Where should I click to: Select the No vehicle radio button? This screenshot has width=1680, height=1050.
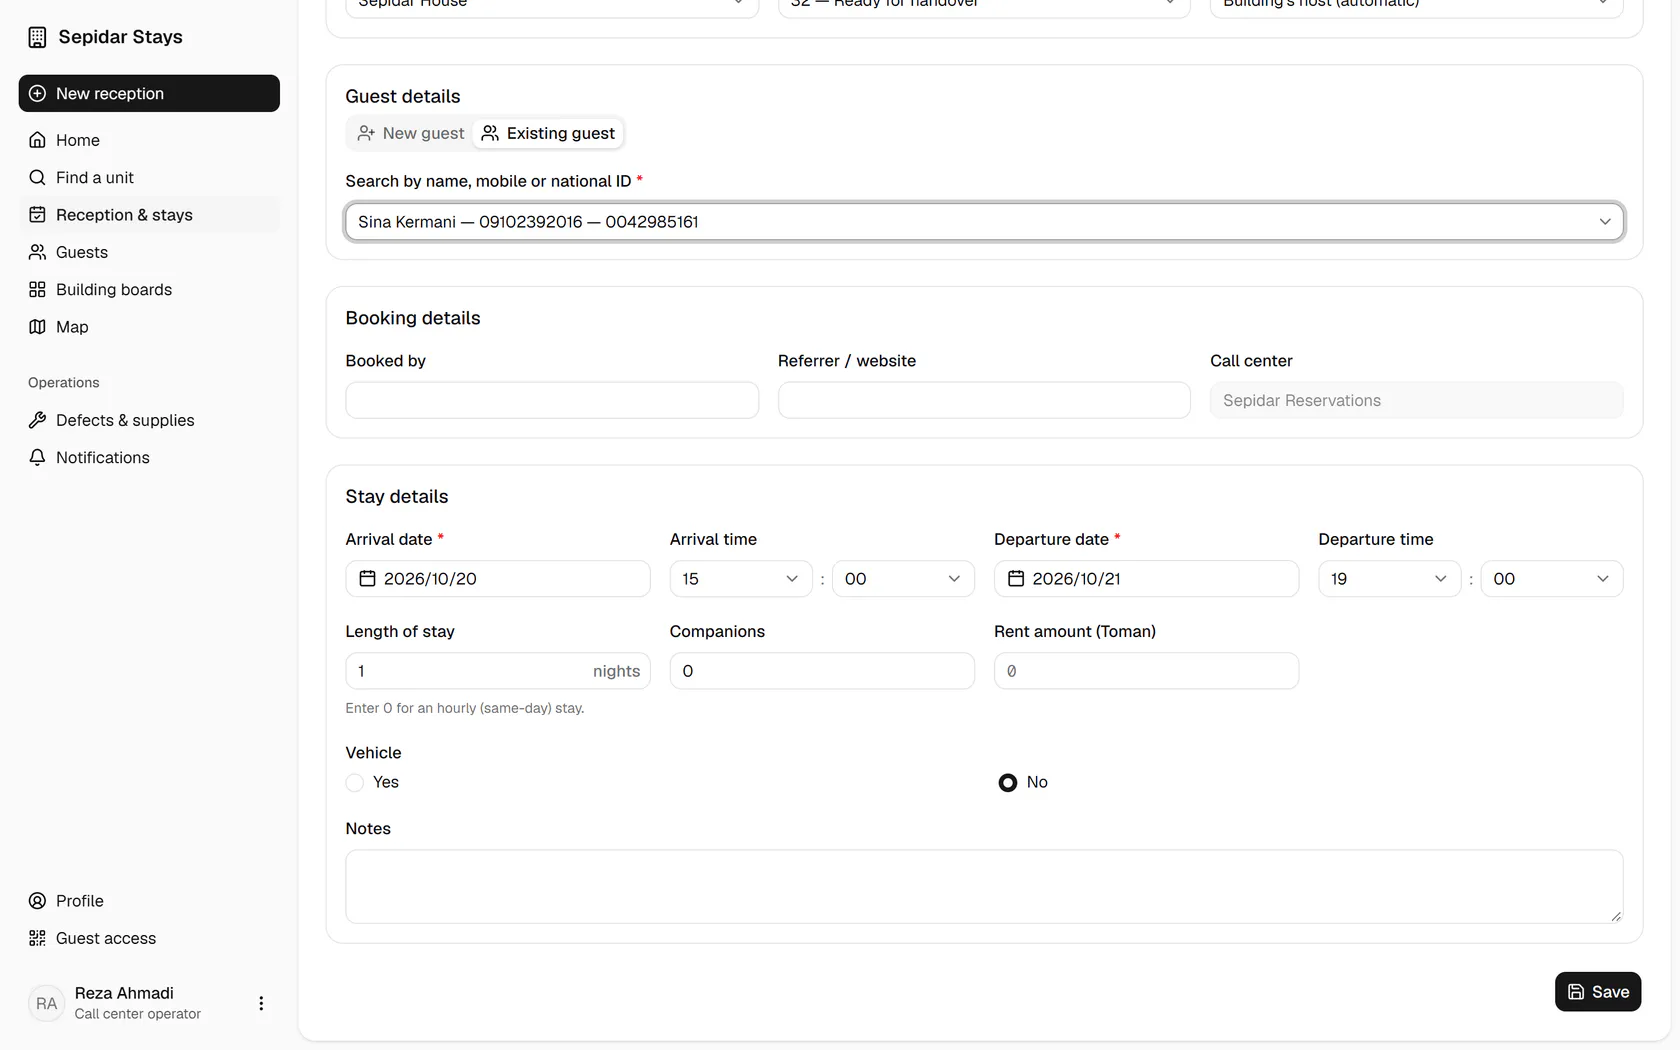[1008, 782]
